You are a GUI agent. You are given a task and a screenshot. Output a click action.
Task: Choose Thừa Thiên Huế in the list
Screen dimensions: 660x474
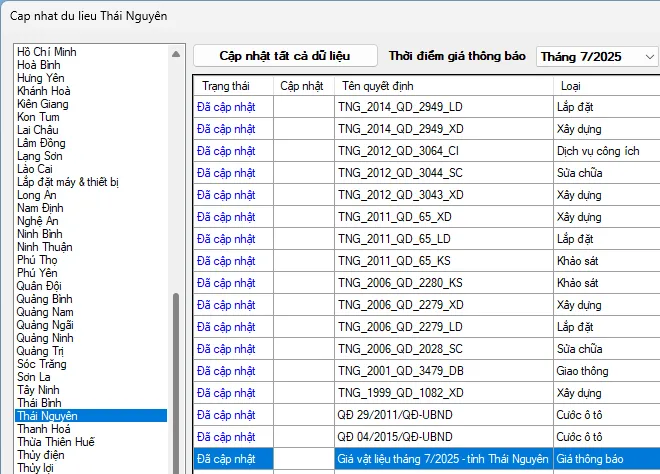click(55, 442)
